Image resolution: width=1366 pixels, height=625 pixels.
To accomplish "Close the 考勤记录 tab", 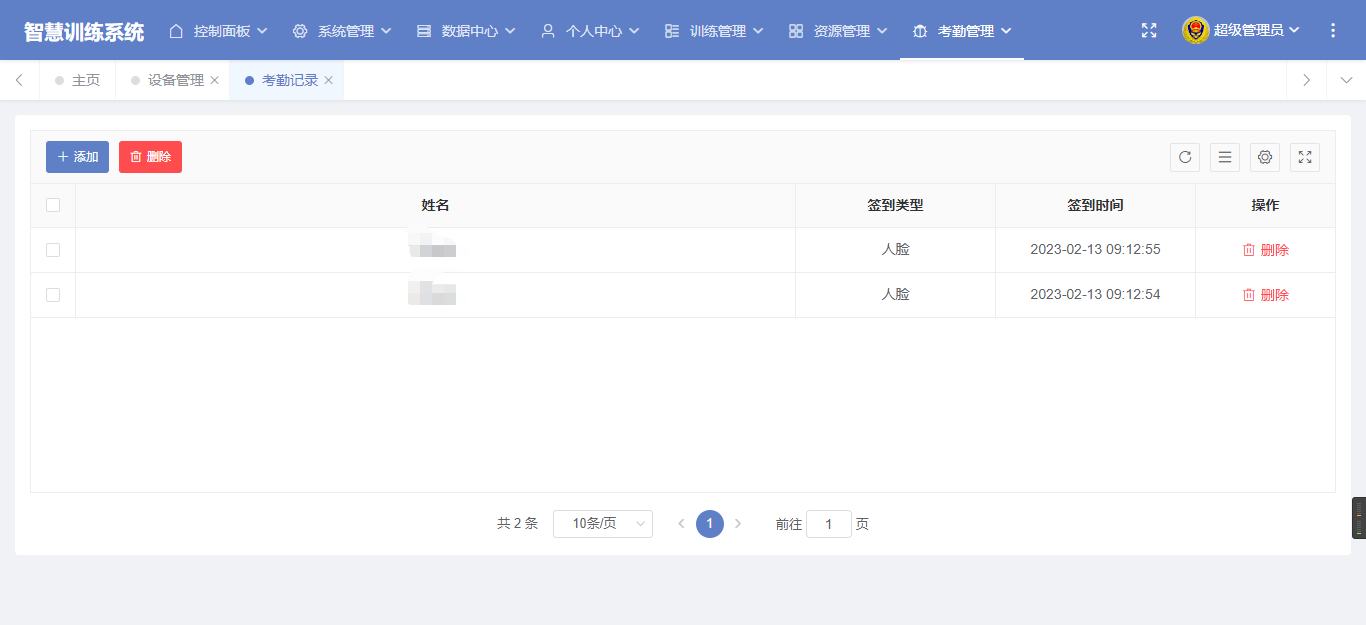I will pyautogui.click(x=328, y=81).
